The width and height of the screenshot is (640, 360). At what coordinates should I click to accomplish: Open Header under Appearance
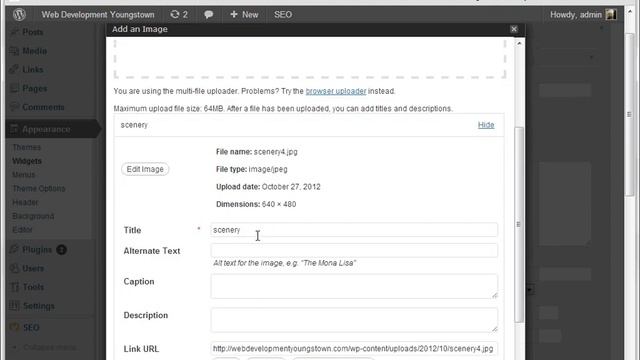25,202
